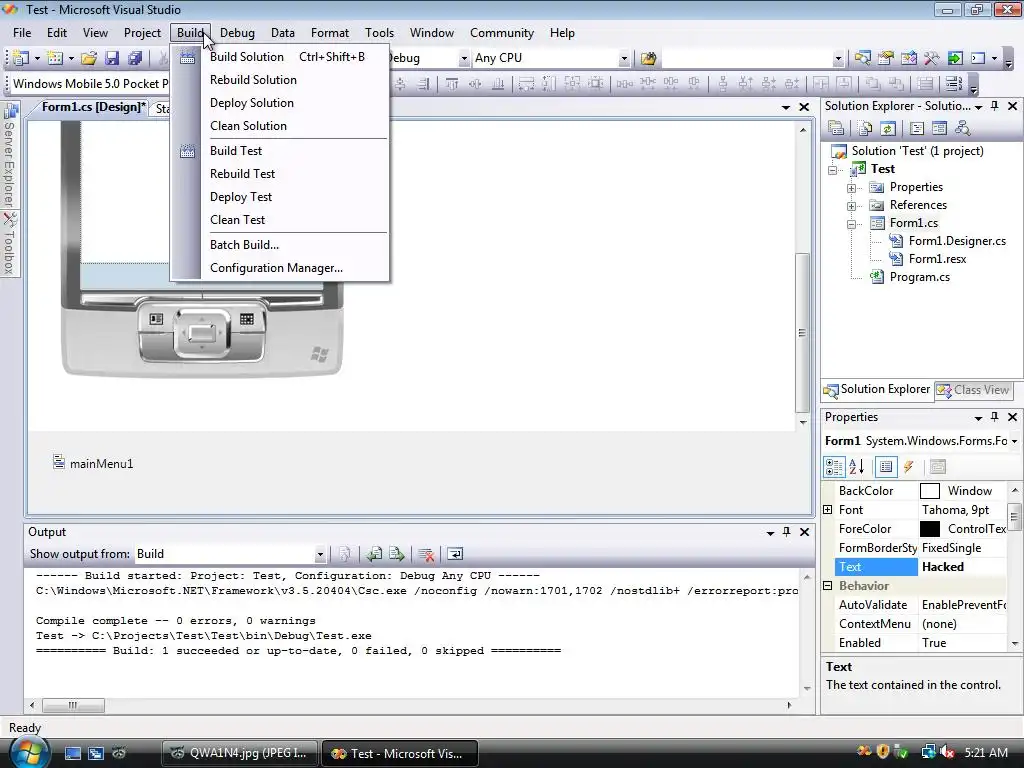Choose Clean Solution menu item
Screen dimensions: 1024x768
279,125
